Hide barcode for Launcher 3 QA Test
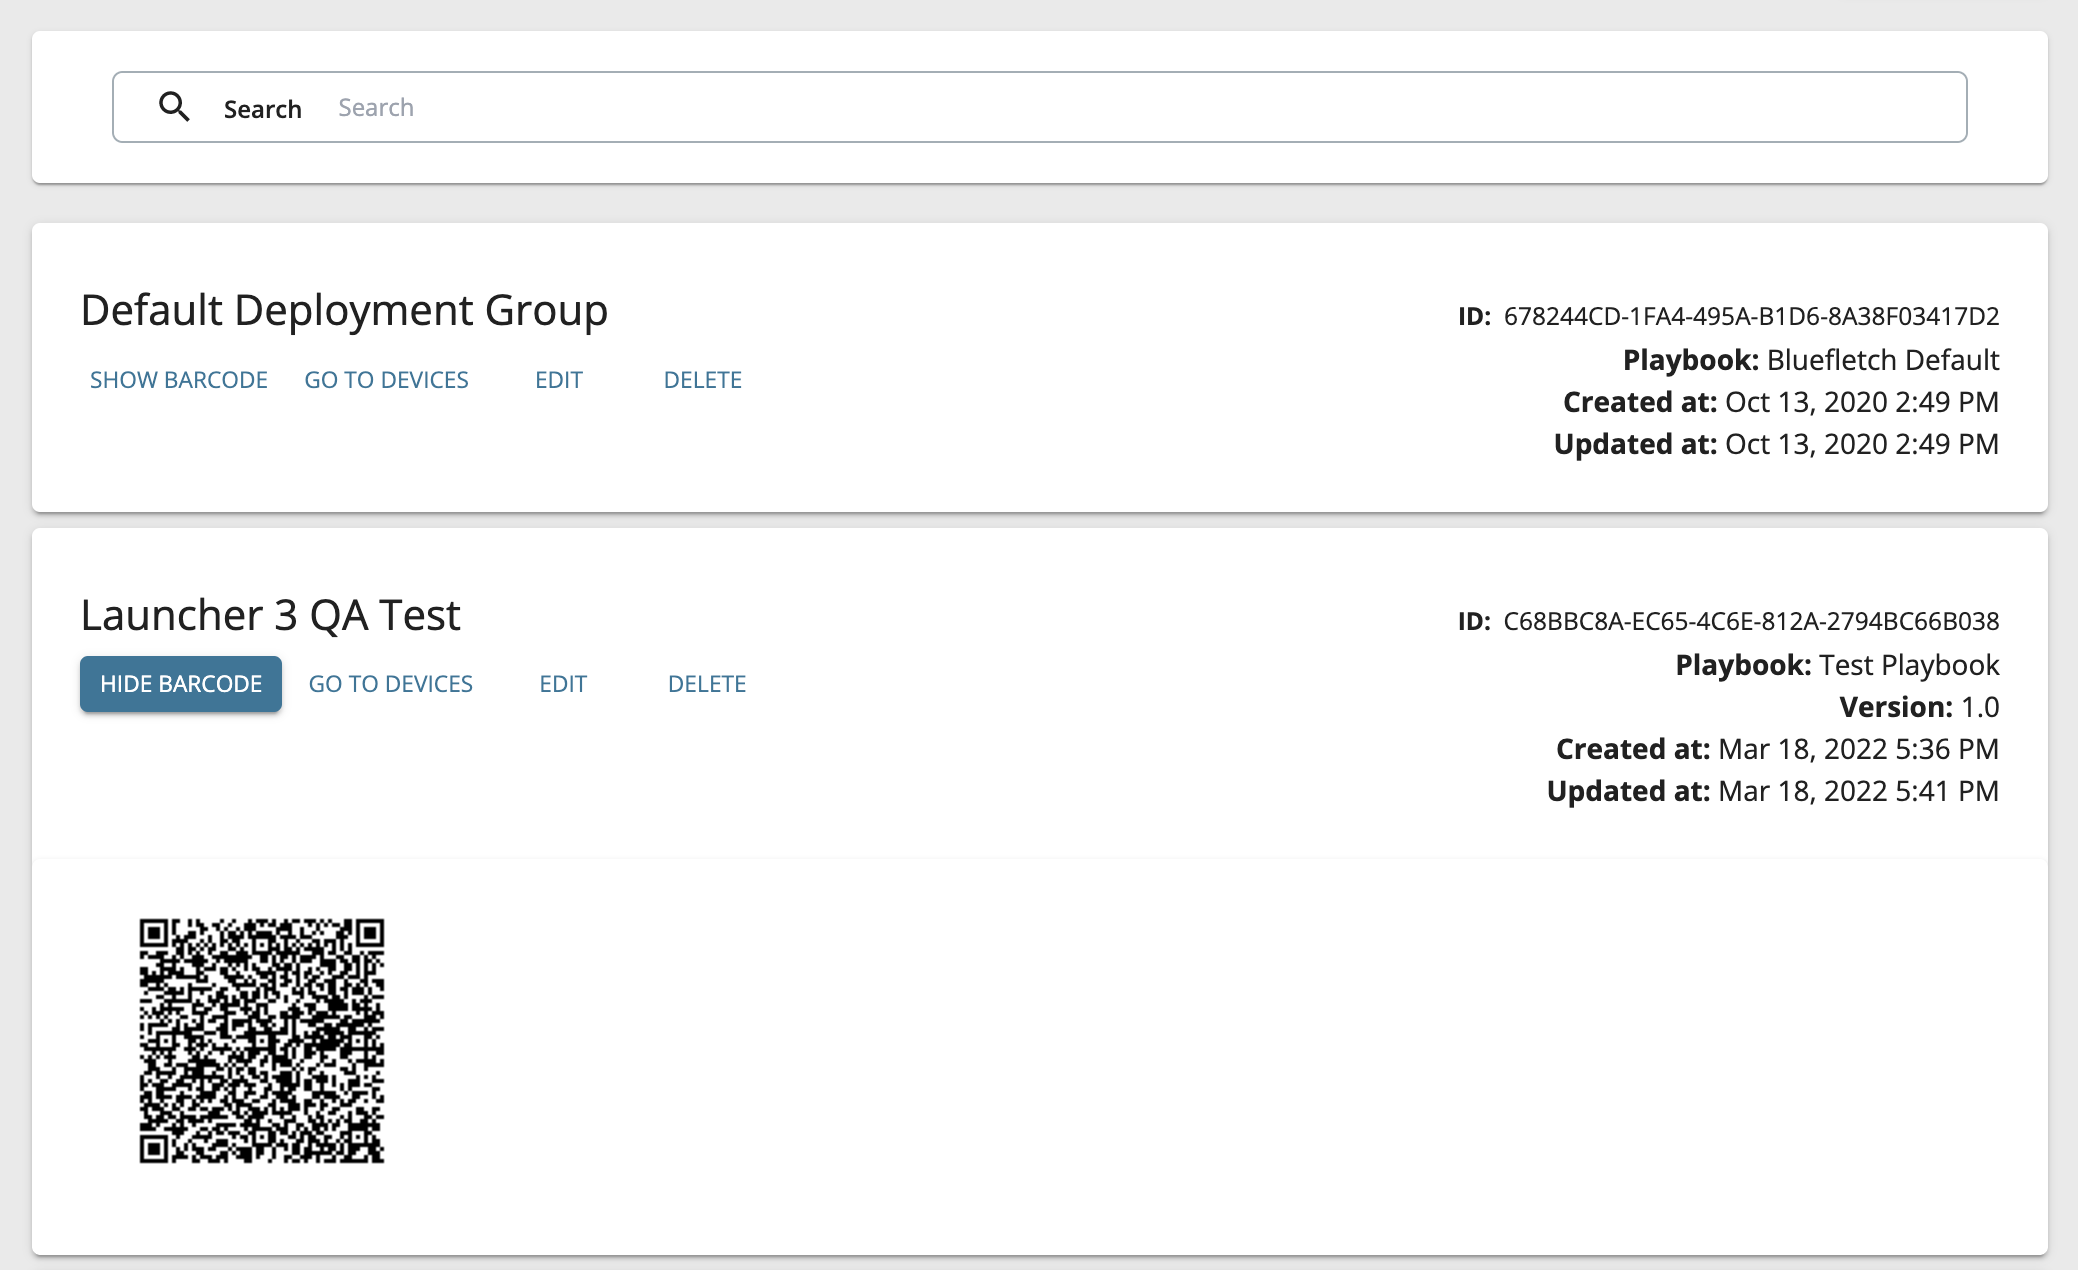The height and width of the screenshot is (1270, 2078). point(181,684)
